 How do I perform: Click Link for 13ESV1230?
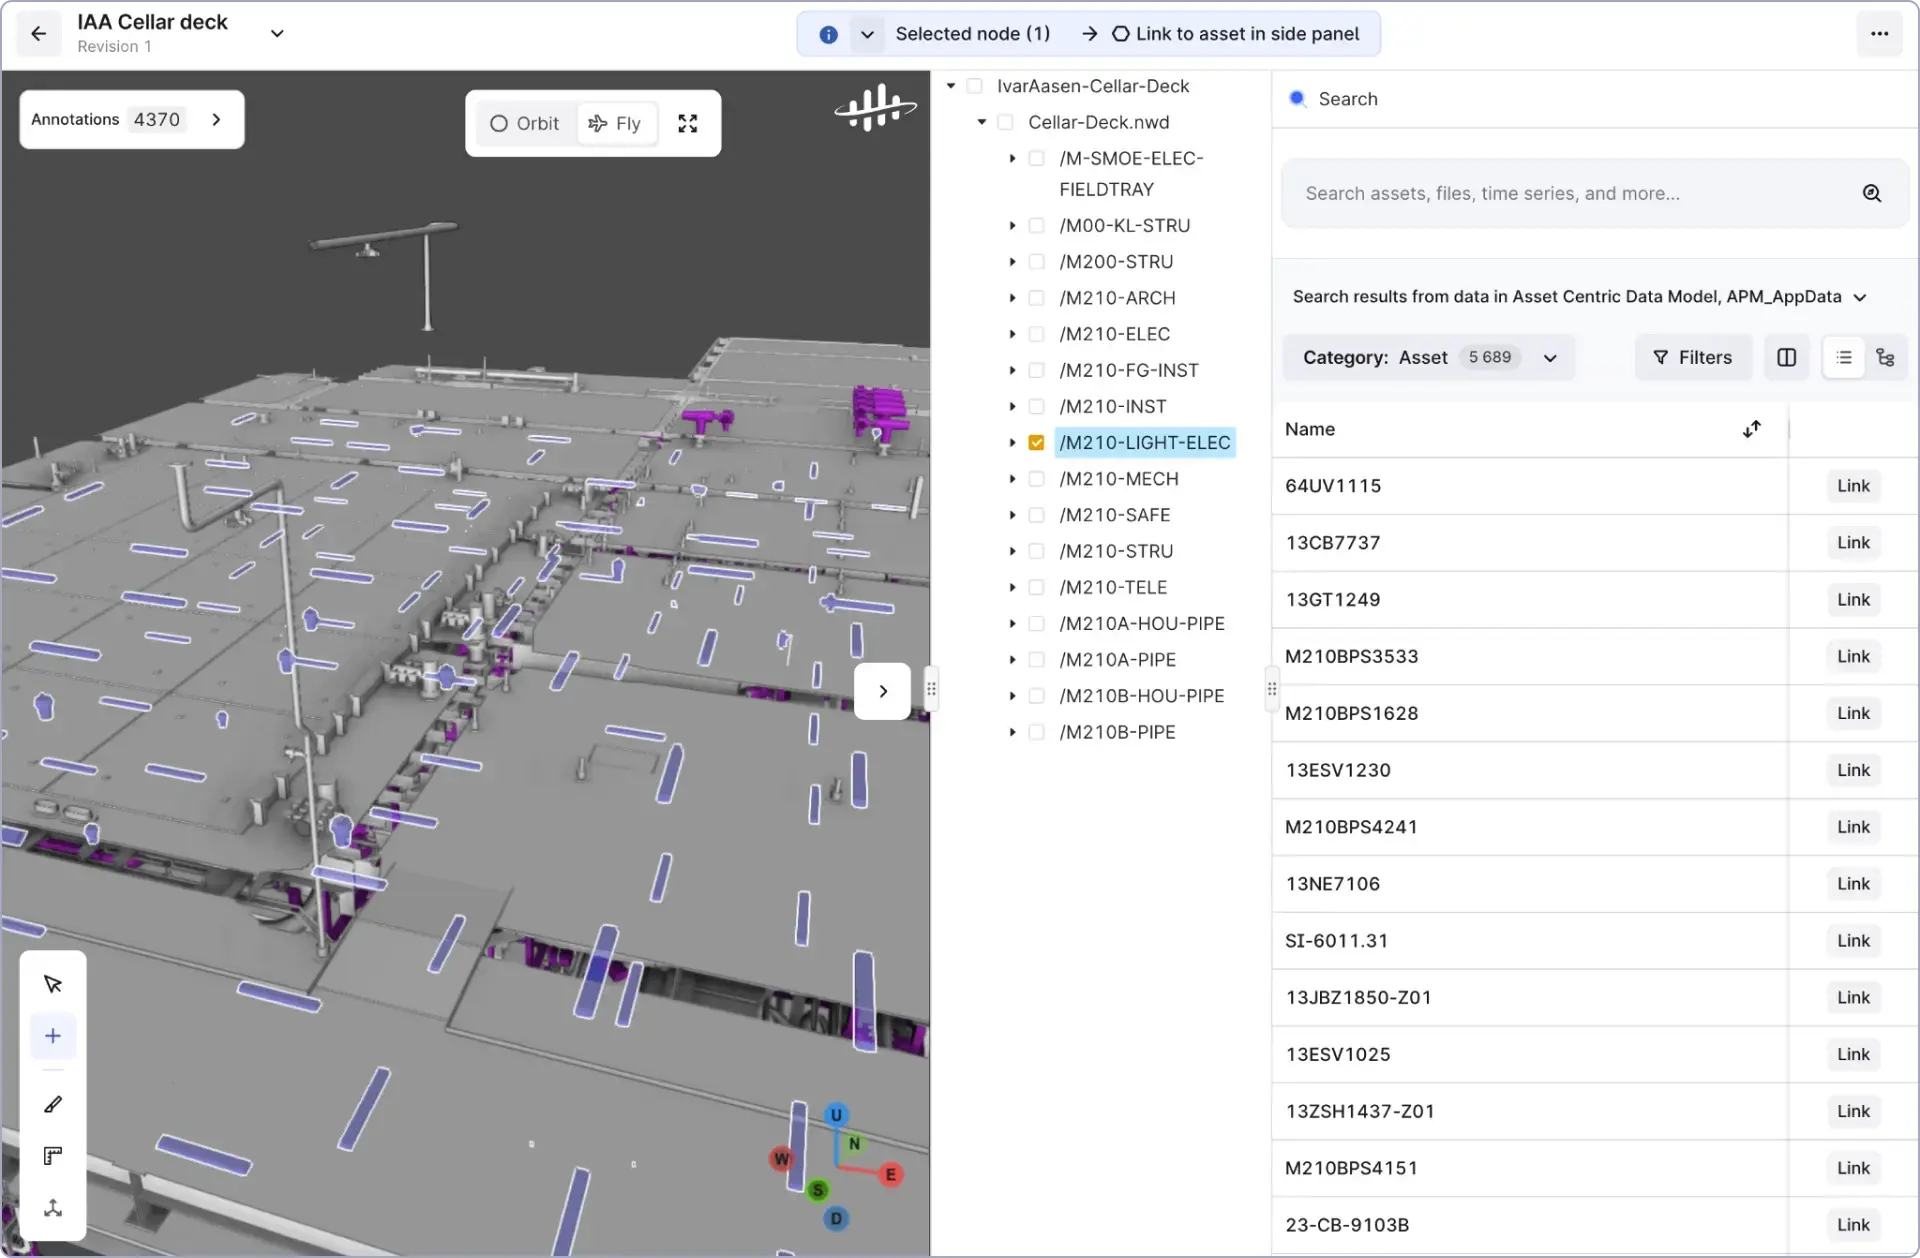(1853, 770)
